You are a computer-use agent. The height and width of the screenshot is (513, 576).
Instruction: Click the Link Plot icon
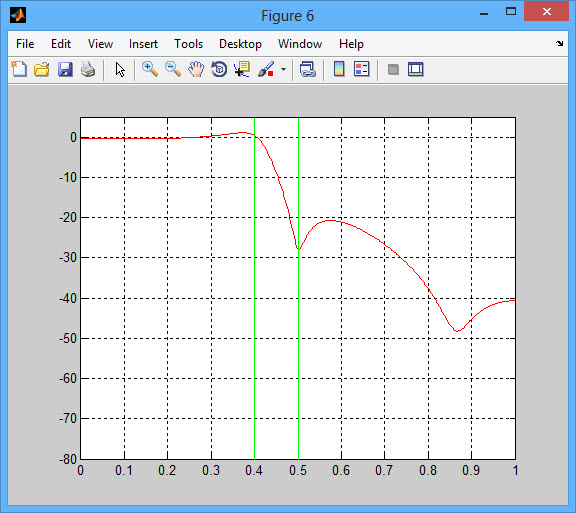[x=307, y=69]
